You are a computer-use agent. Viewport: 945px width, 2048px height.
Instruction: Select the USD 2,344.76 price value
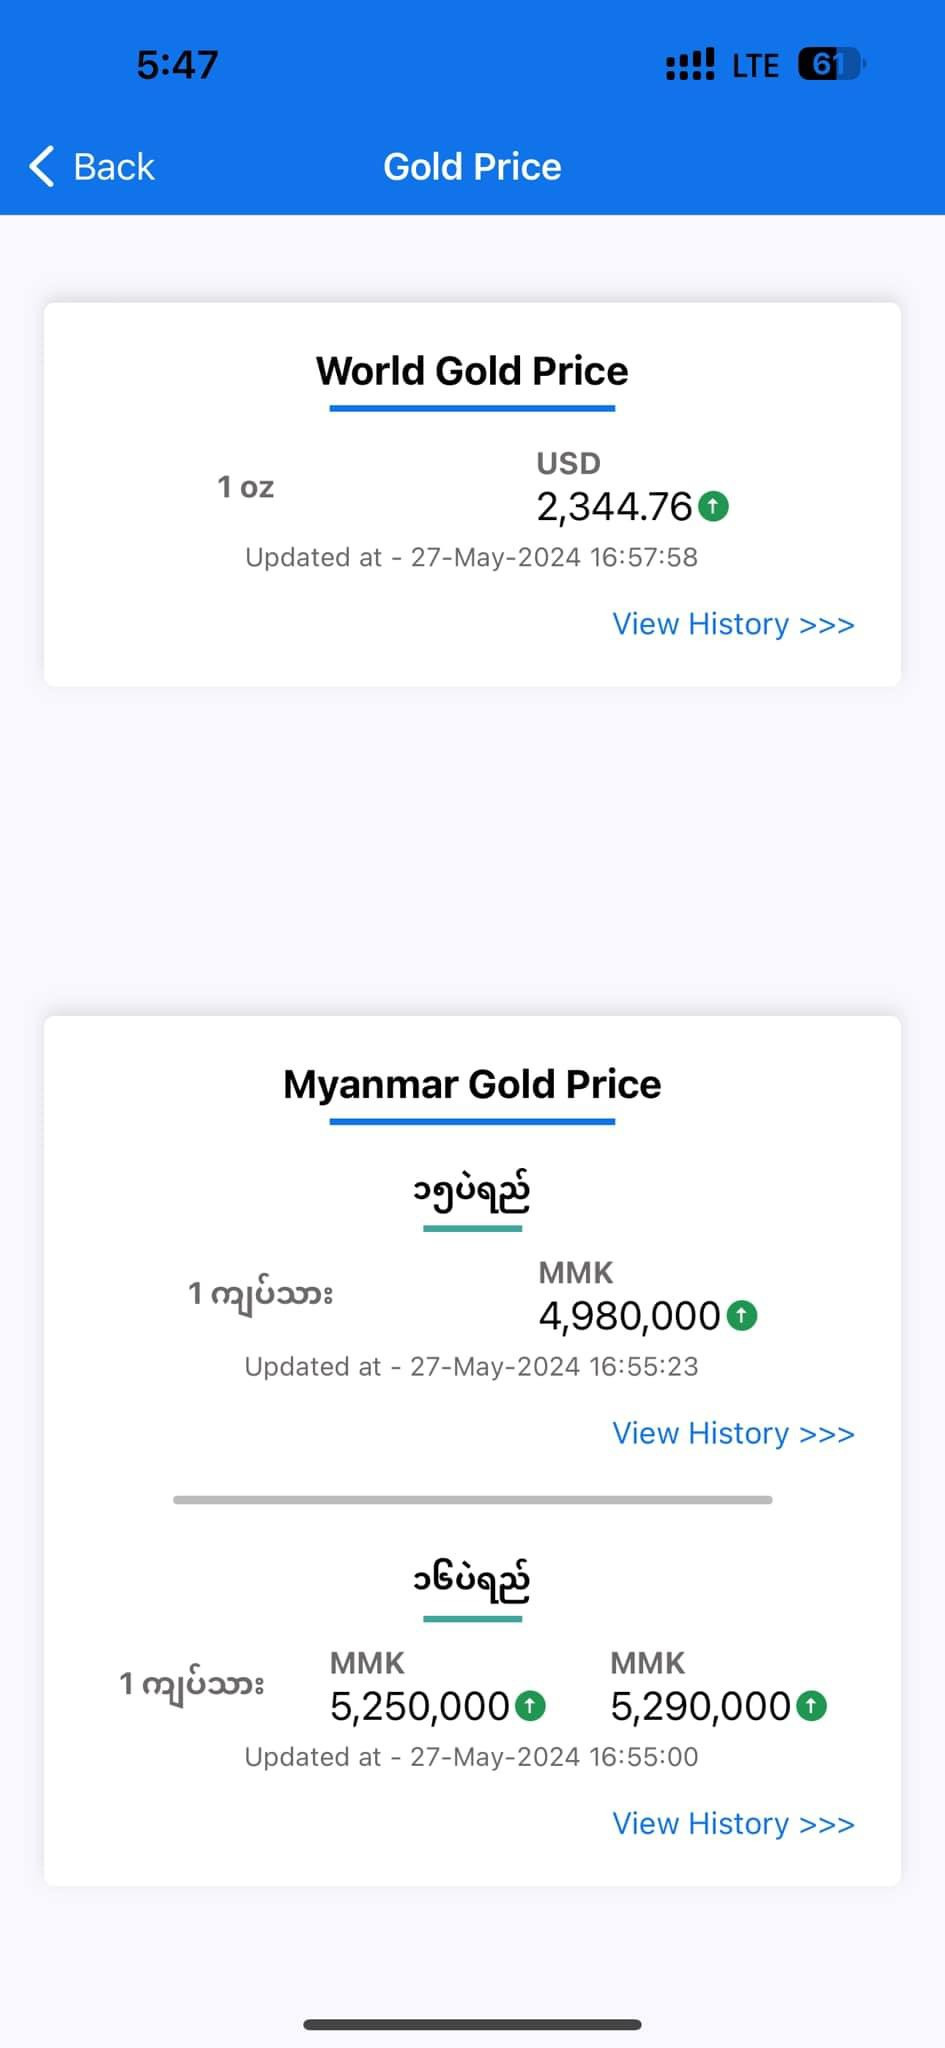pos(614,507)
